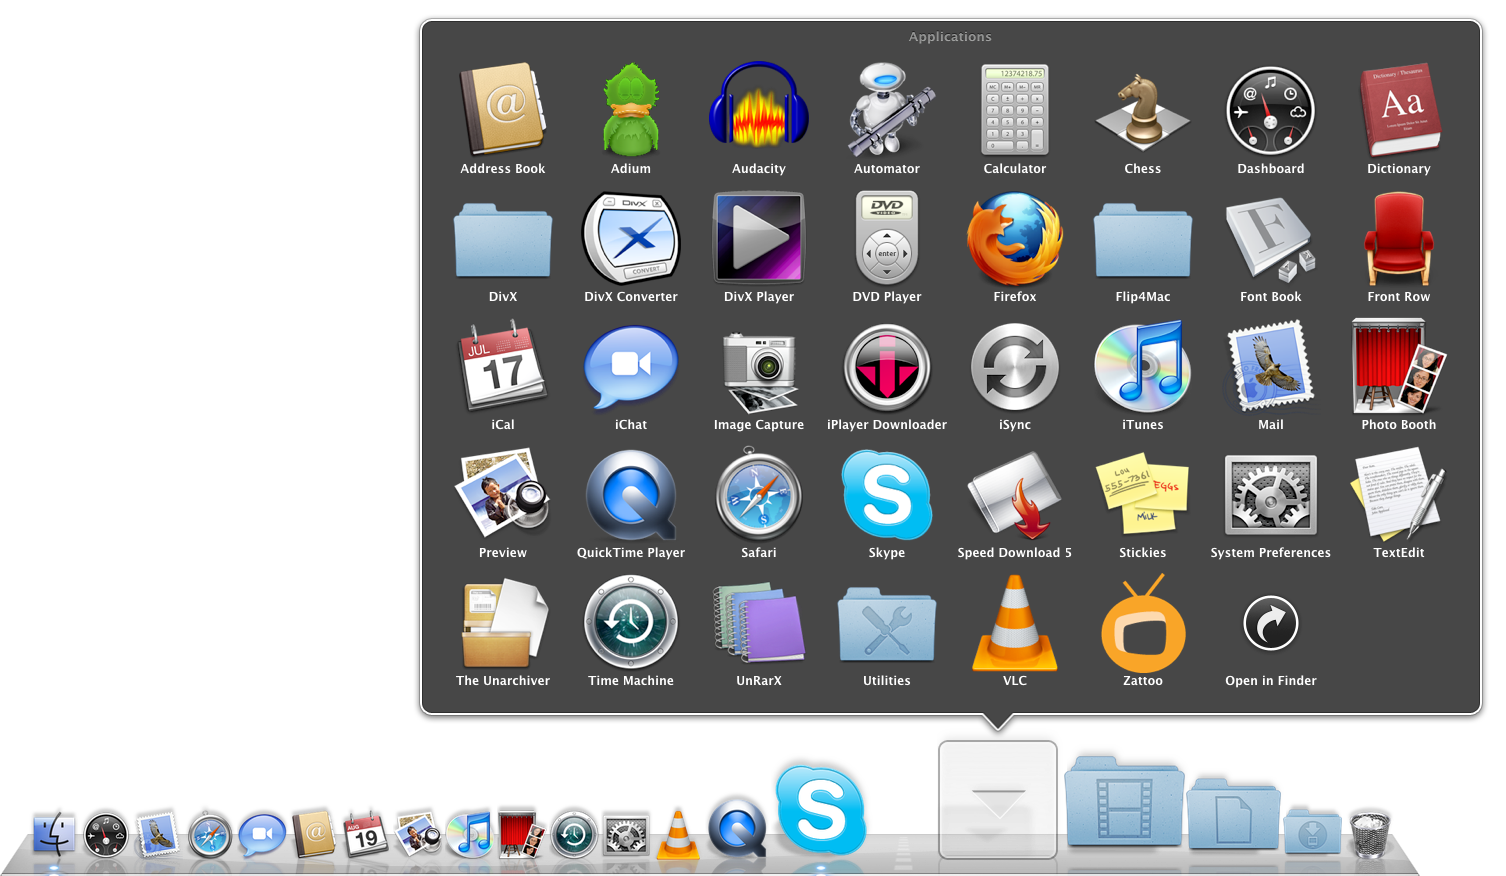1506x876 pixels.
Task: Click iChat bubble in the Dock
Action: [x=262, y=834]
